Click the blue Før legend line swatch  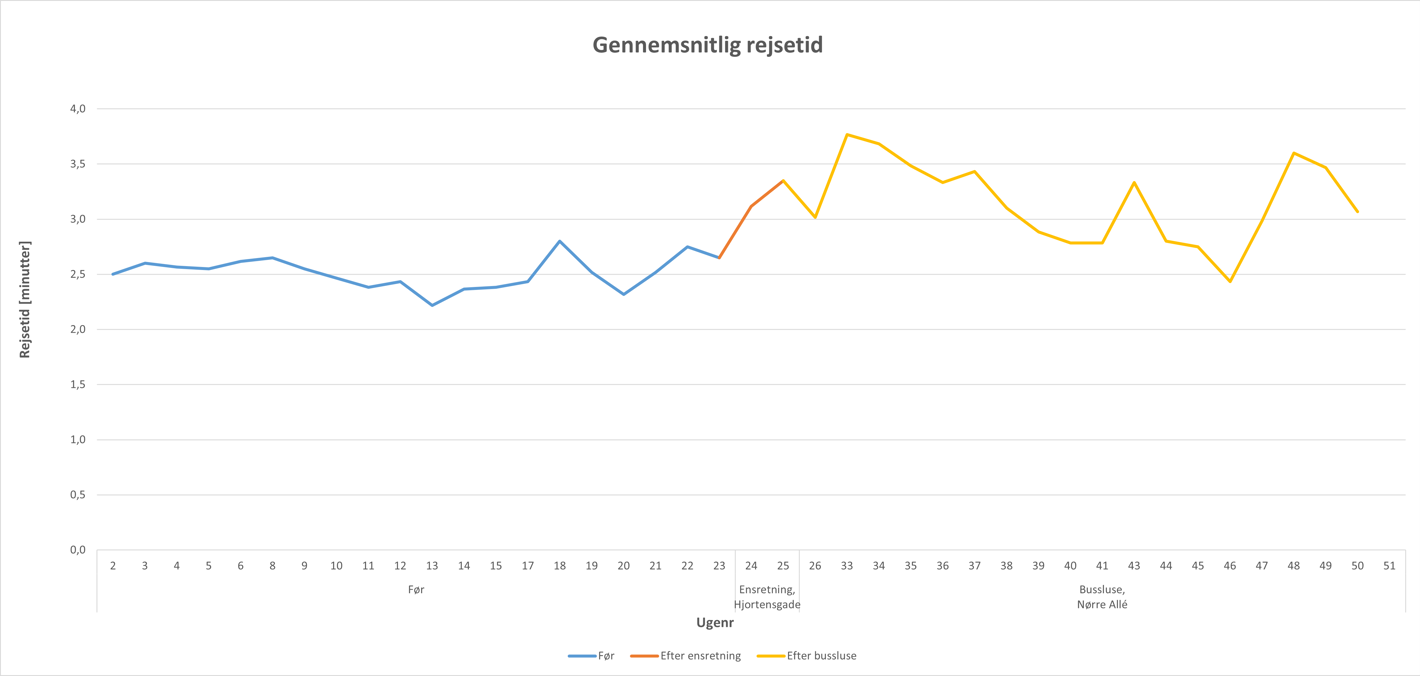581,656
